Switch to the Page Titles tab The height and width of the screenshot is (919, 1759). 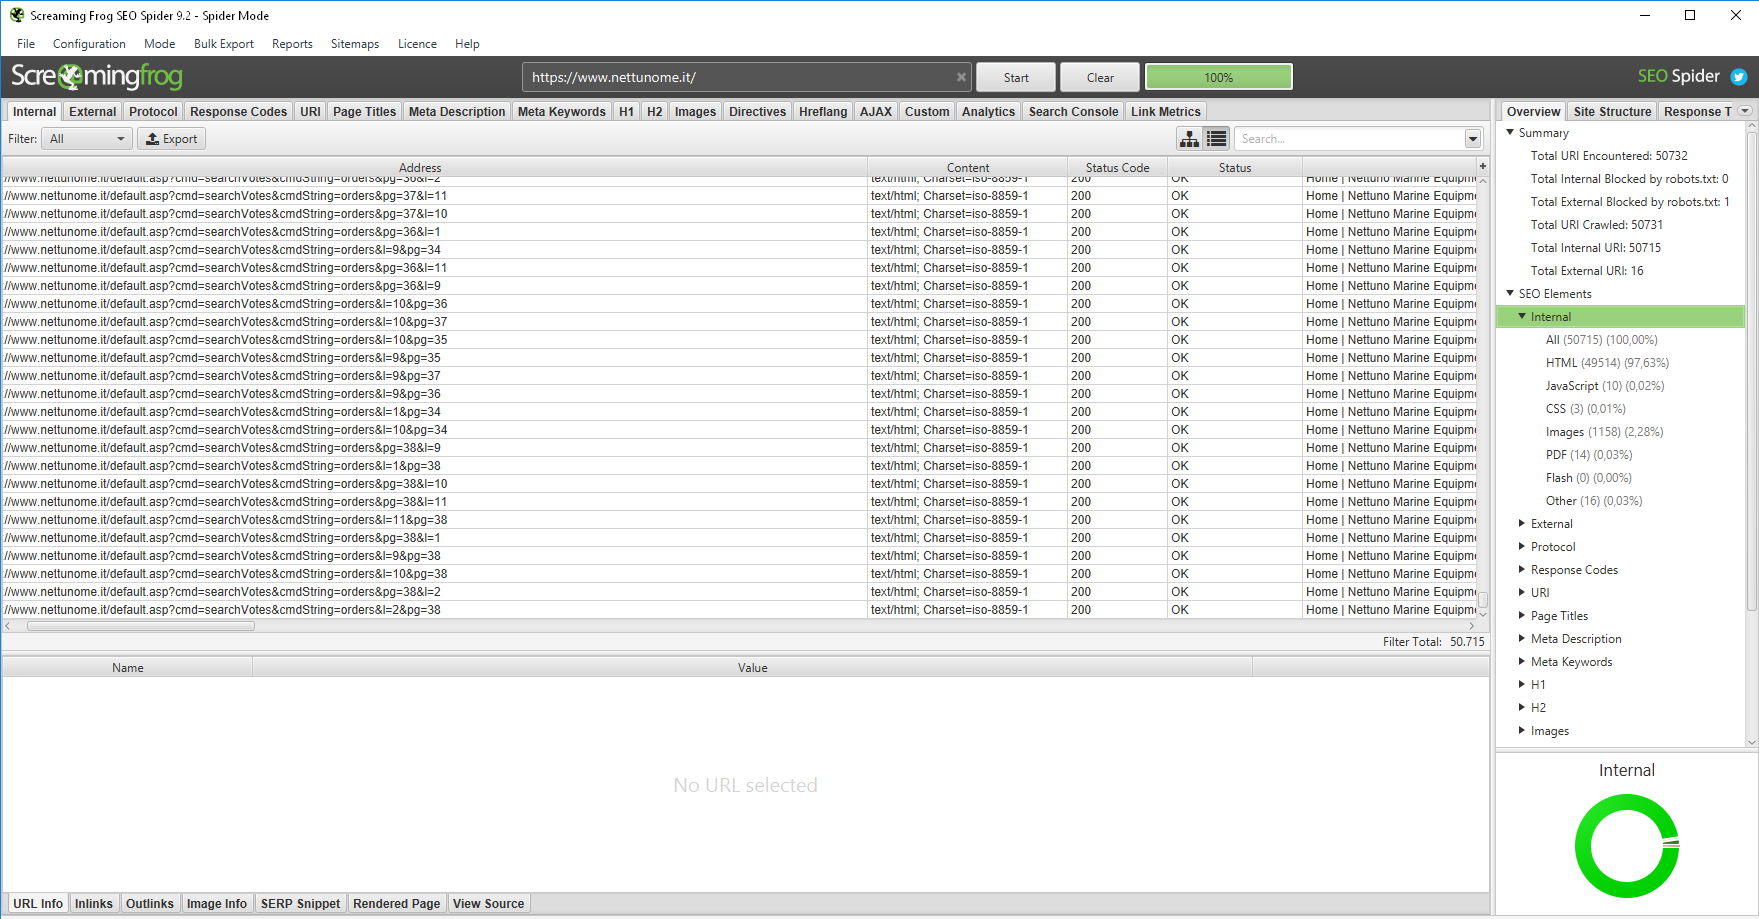(x=364, y=111)
